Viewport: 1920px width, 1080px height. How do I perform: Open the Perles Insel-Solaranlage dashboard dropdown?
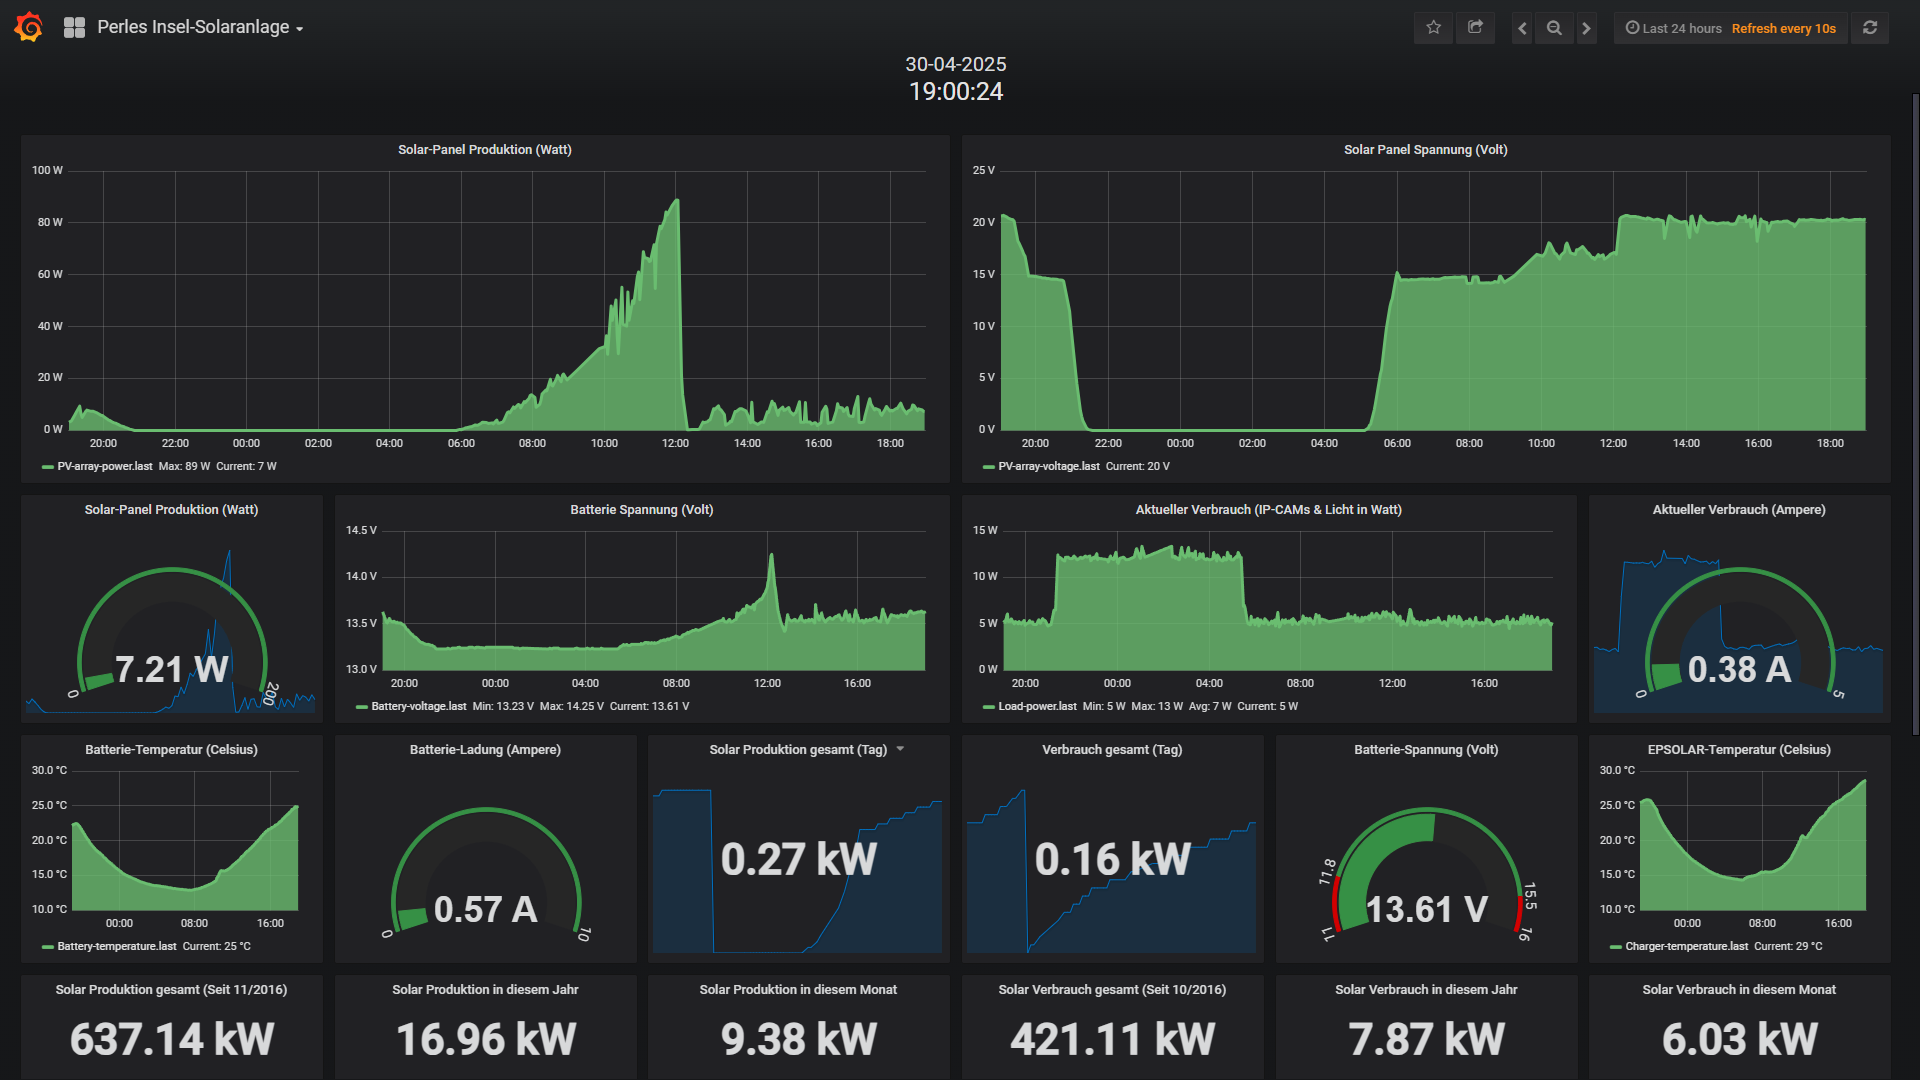point(200,28)
